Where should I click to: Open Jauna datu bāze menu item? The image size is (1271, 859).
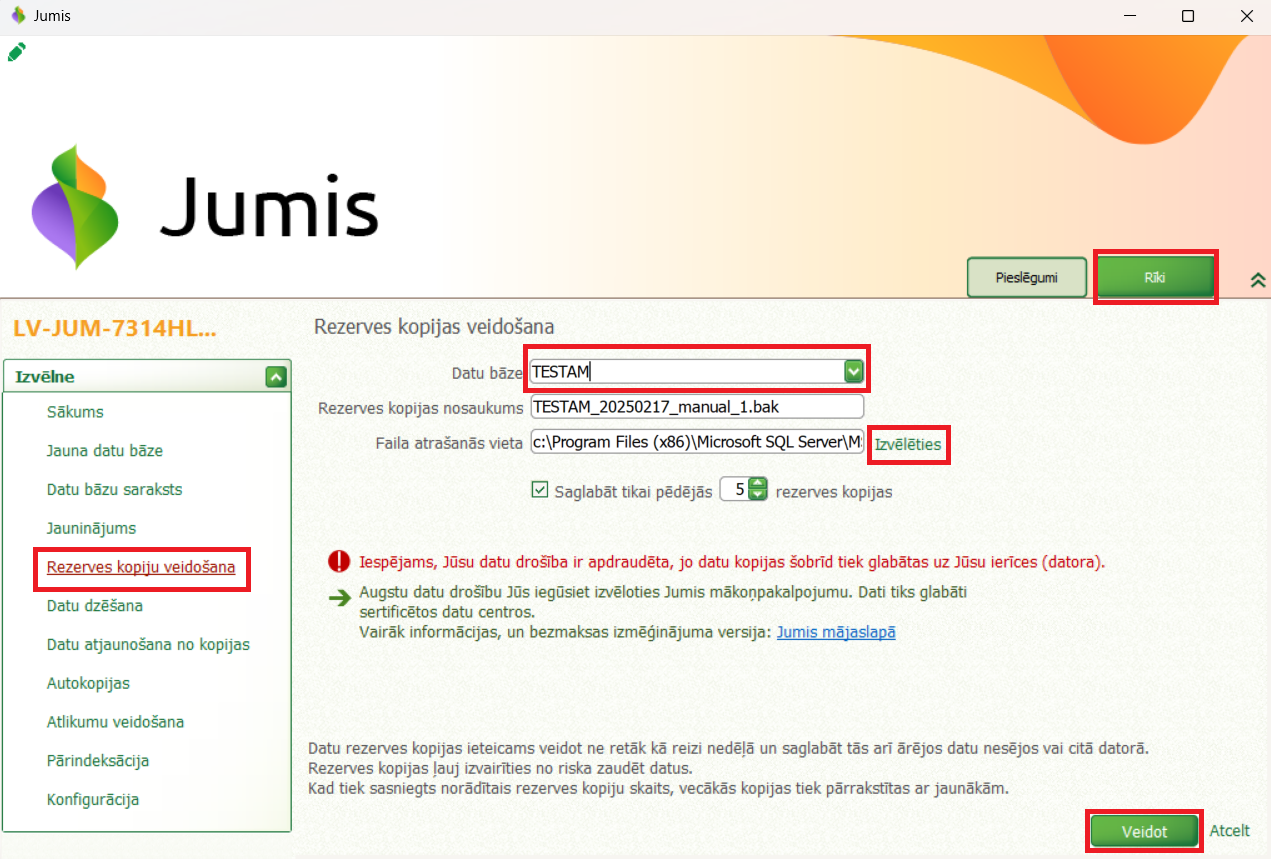pos(105,451)
